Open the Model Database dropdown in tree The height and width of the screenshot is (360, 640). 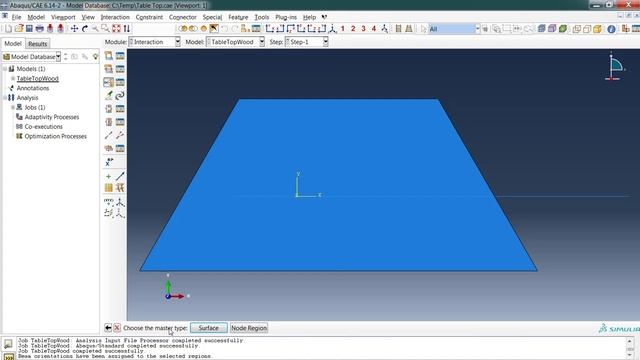(31, 57)
